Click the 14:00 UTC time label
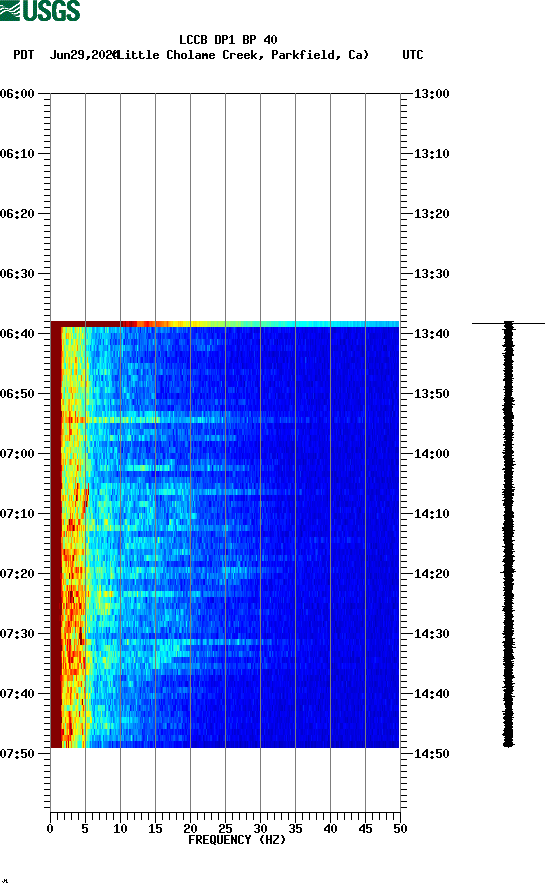 [431, 453]
